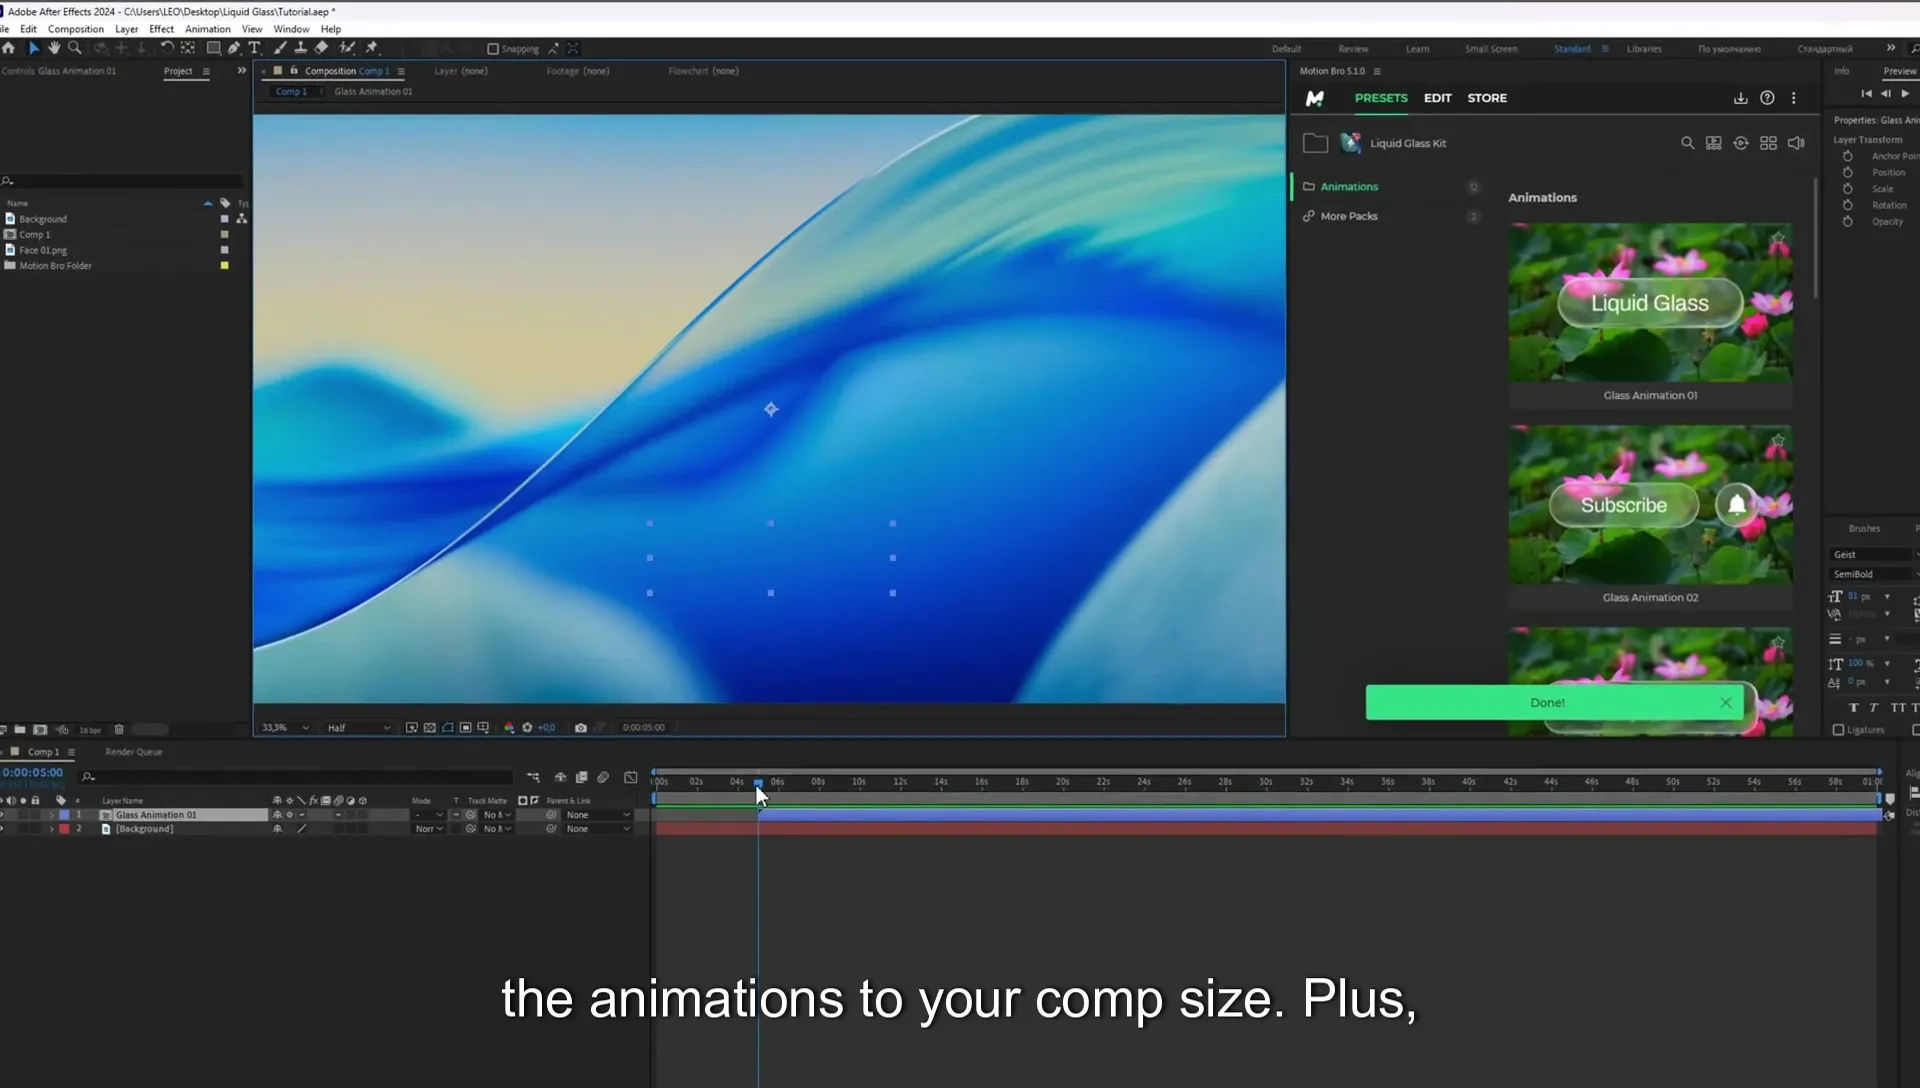Image resolution: width=1920 pixels, height=1088 pixels.
Task: Select the Selection arrow tool
Action: click(x=33, y=48)
